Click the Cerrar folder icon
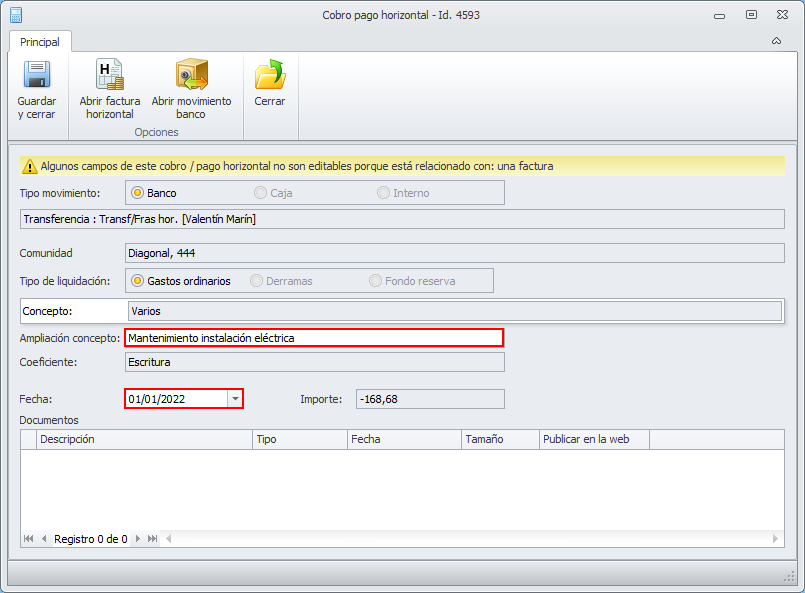This screenshot has width=805, height=593. tap(270, 76)
